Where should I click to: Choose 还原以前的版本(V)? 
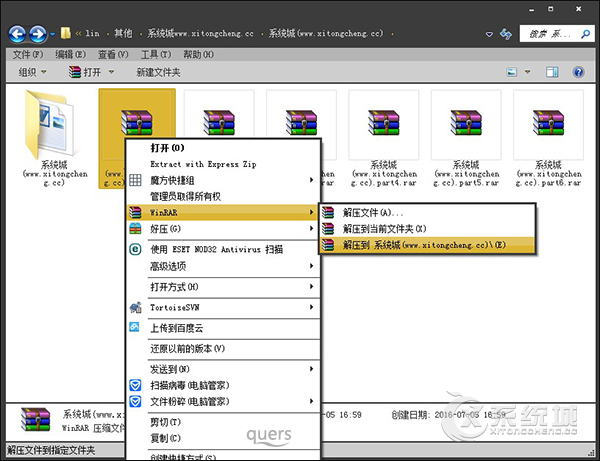point(223,349)
